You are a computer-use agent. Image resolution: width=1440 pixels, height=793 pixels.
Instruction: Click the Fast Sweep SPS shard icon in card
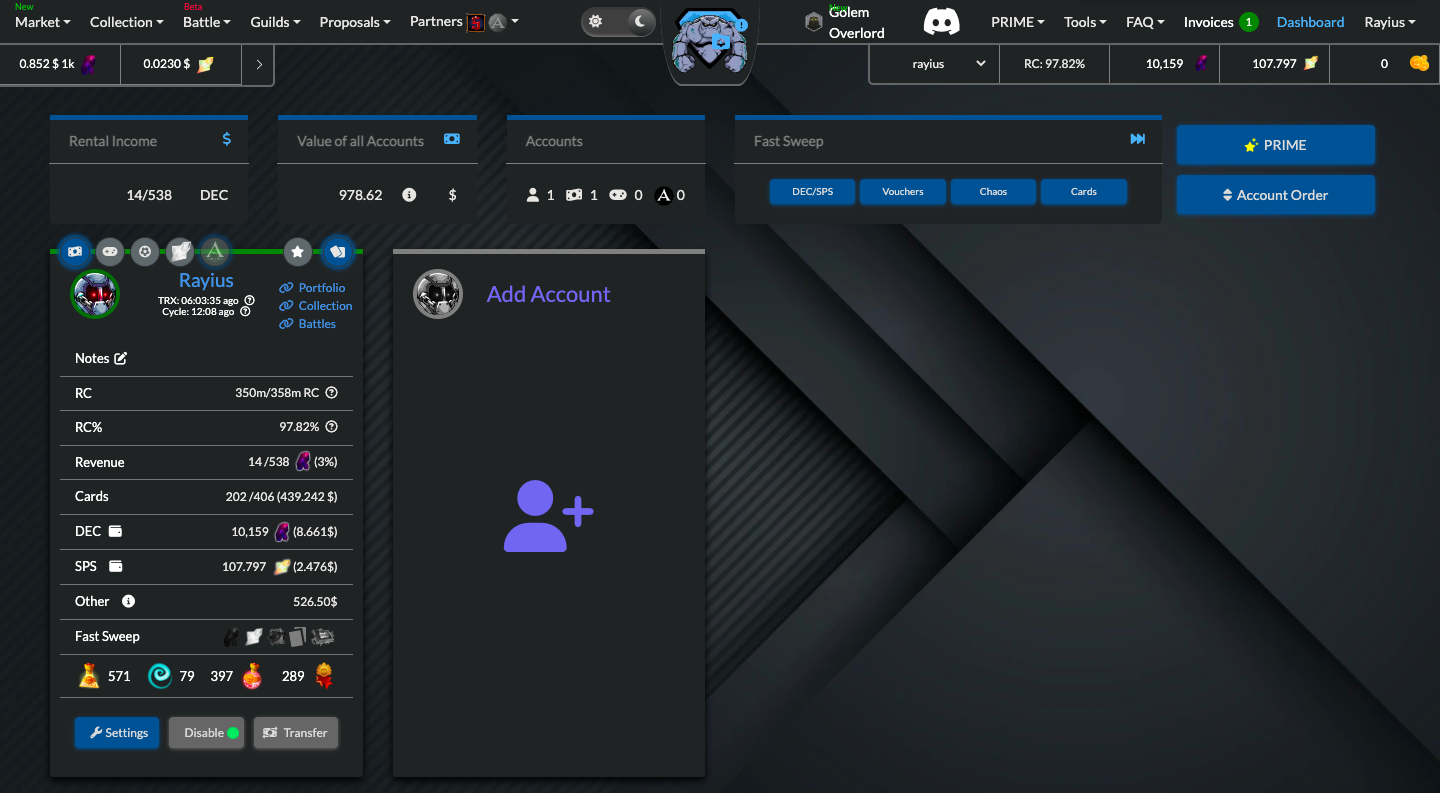click(254, 636)
